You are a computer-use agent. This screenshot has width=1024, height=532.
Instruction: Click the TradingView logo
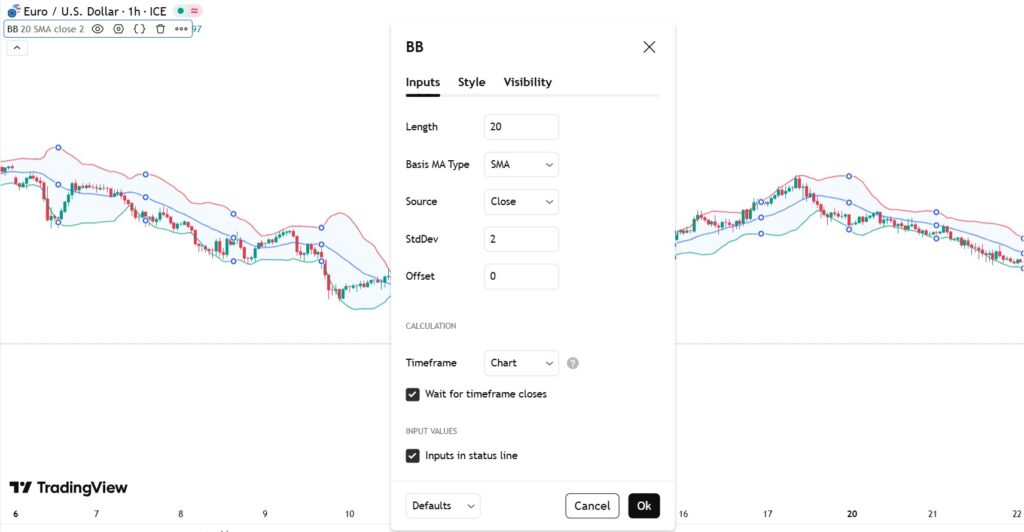coord(68,487)
